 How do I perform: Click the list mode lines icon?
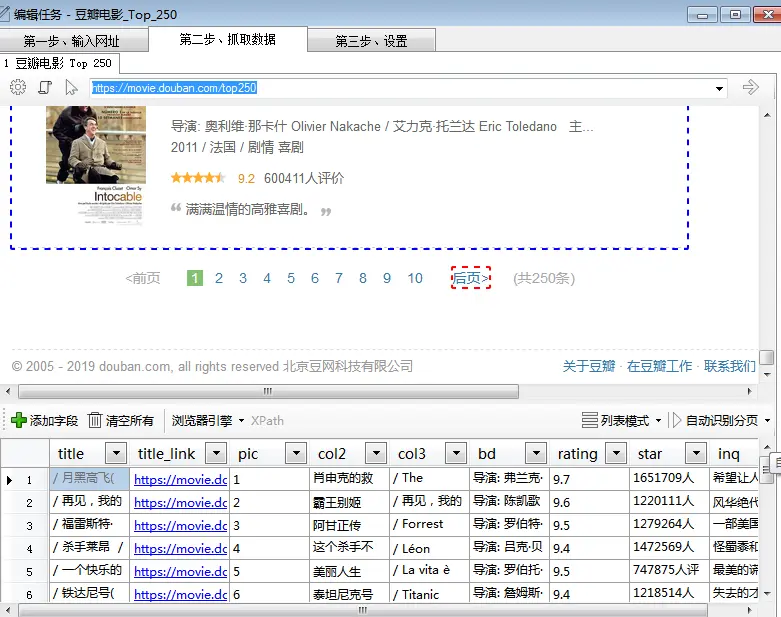click(589, 420)
